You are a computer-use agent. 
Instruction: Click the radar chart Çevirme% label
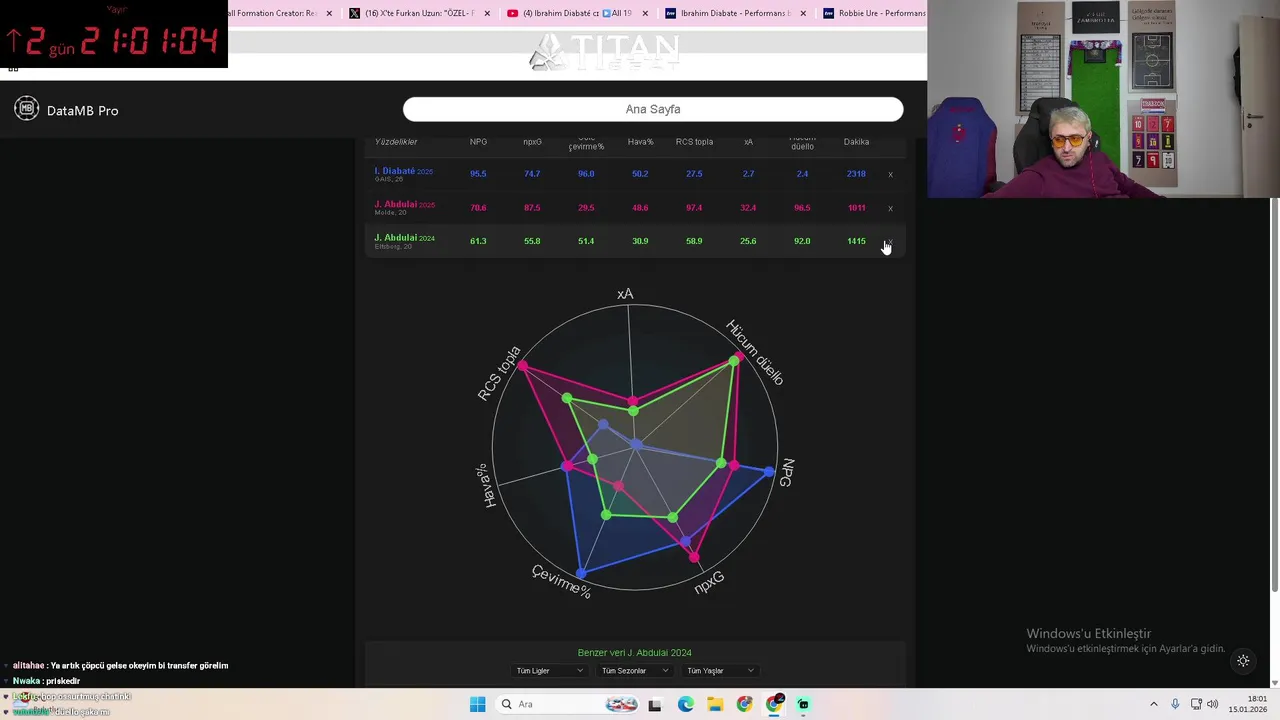pyautogui.click(x=561, y=582)
